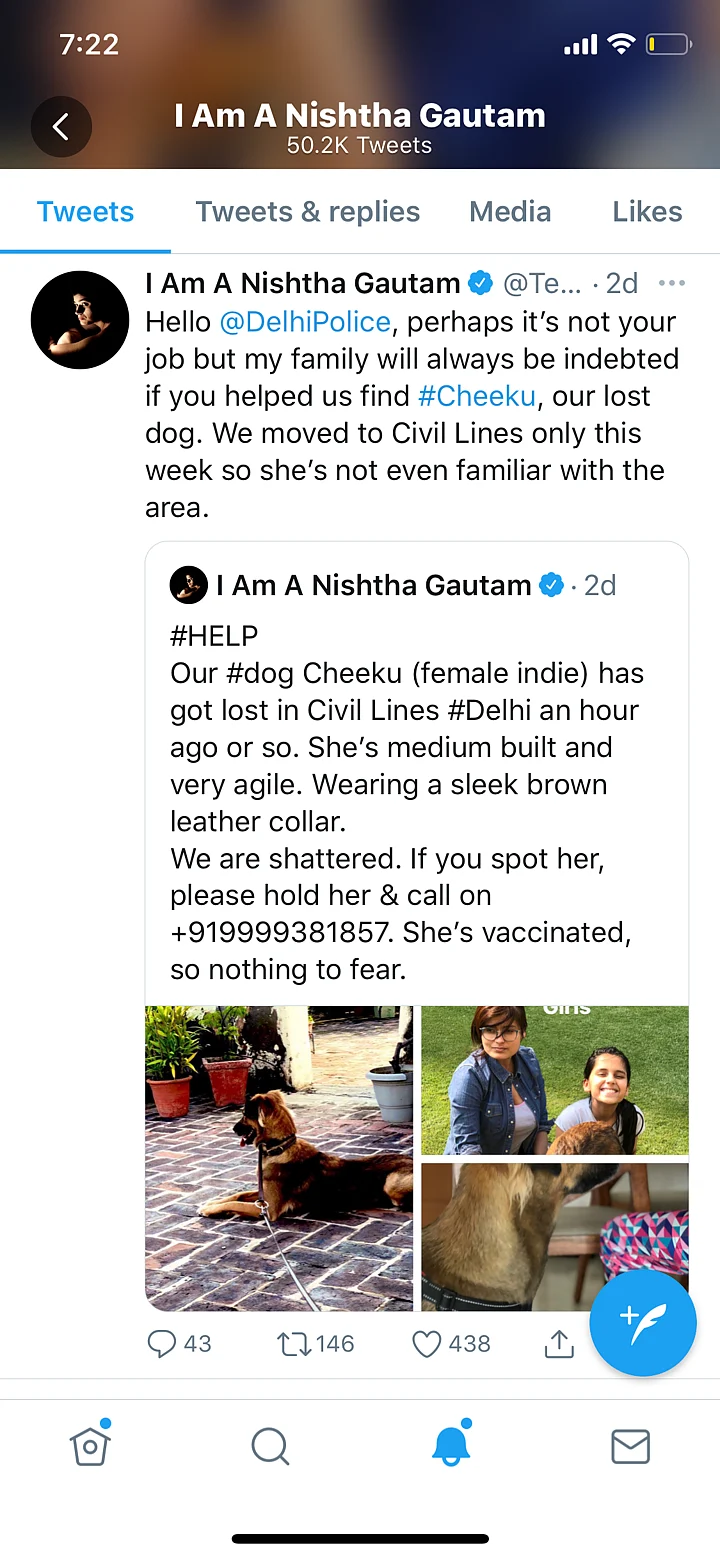Like the tweet with heart icon
The width and height of the screenshot is (720, 1559).
pos(427,1343)
